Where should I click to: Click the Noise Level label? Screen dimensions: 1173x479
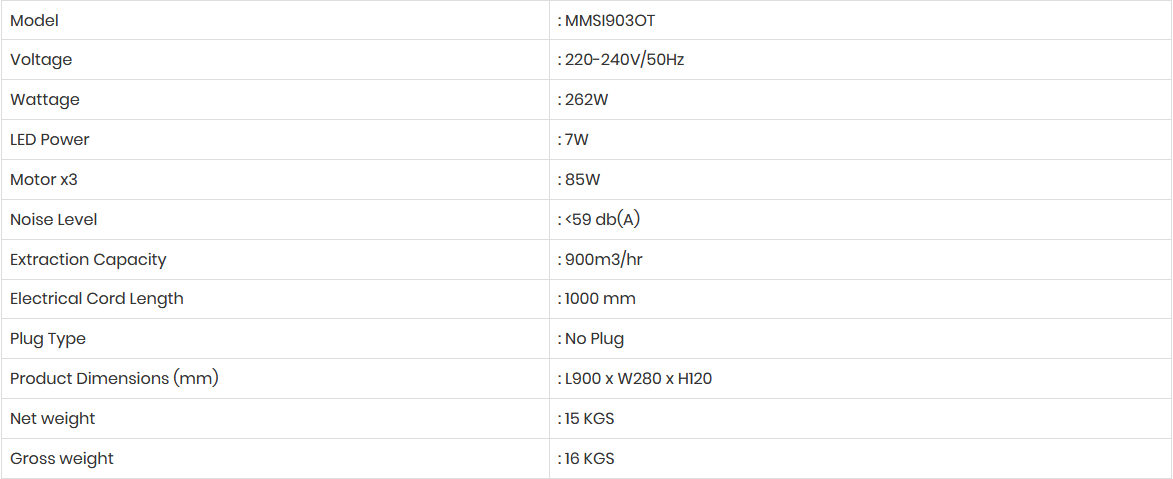(x=54, y=220)
